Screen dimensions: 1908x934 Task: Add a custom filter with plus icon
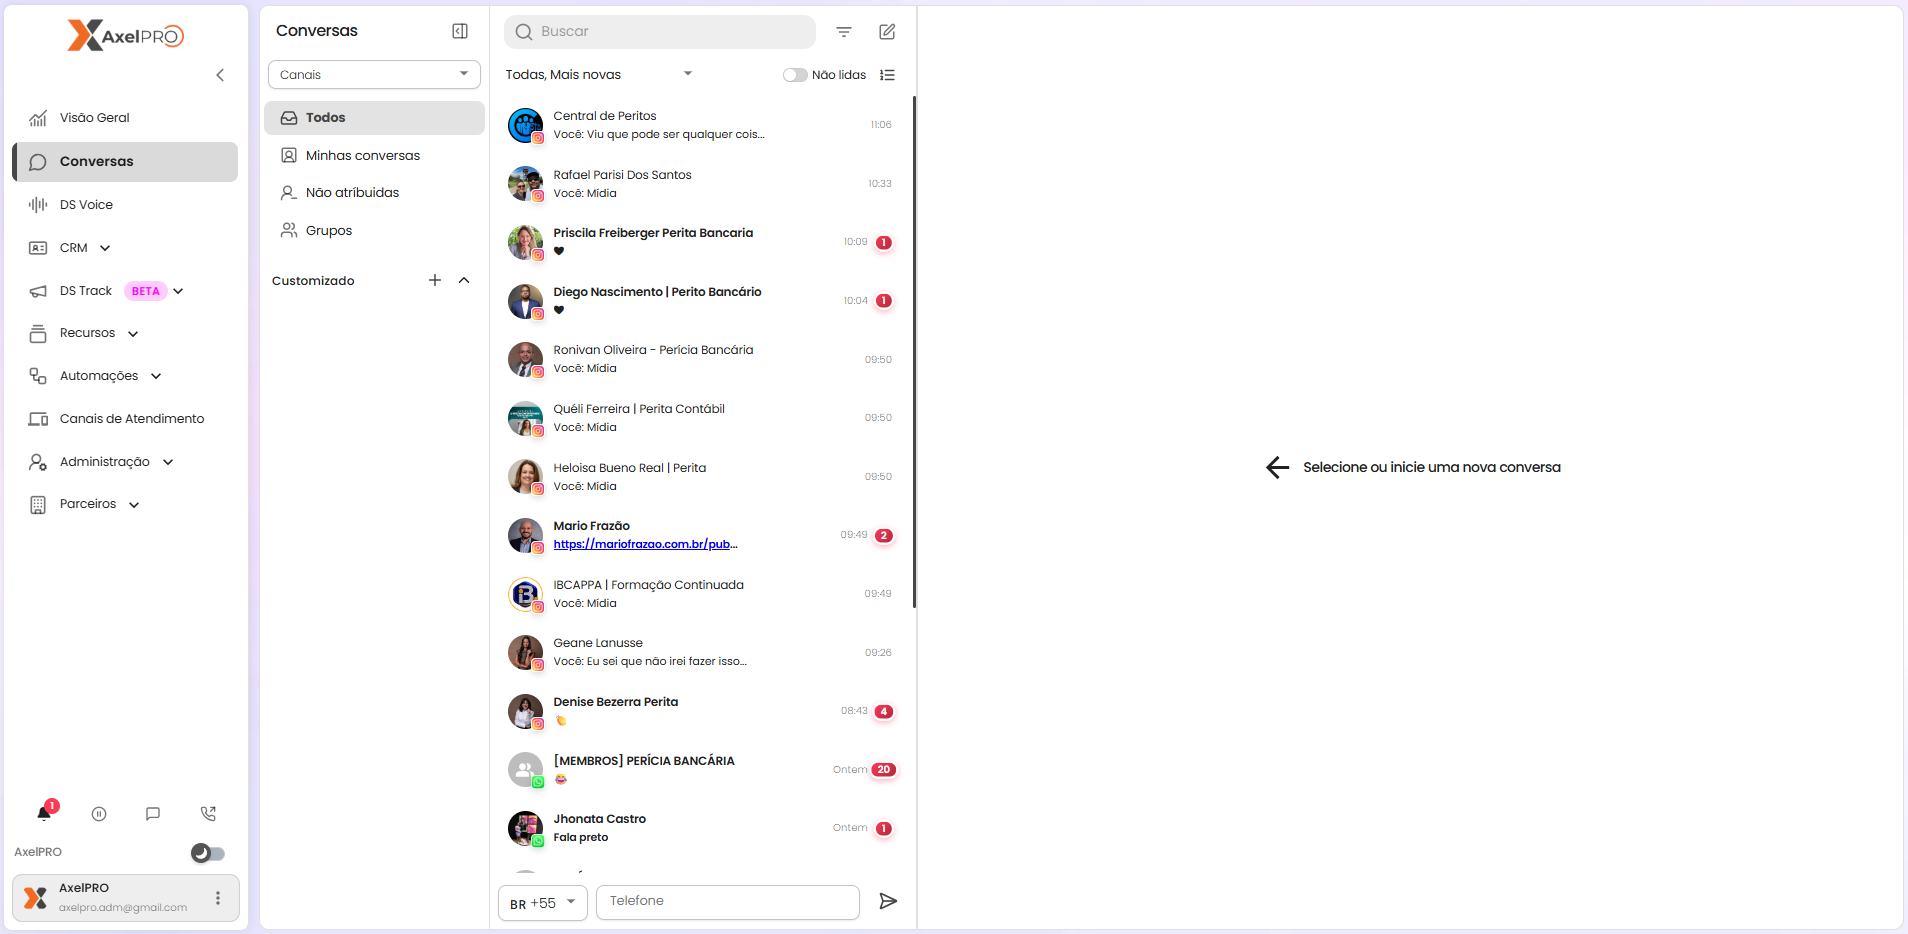[435, 280]
